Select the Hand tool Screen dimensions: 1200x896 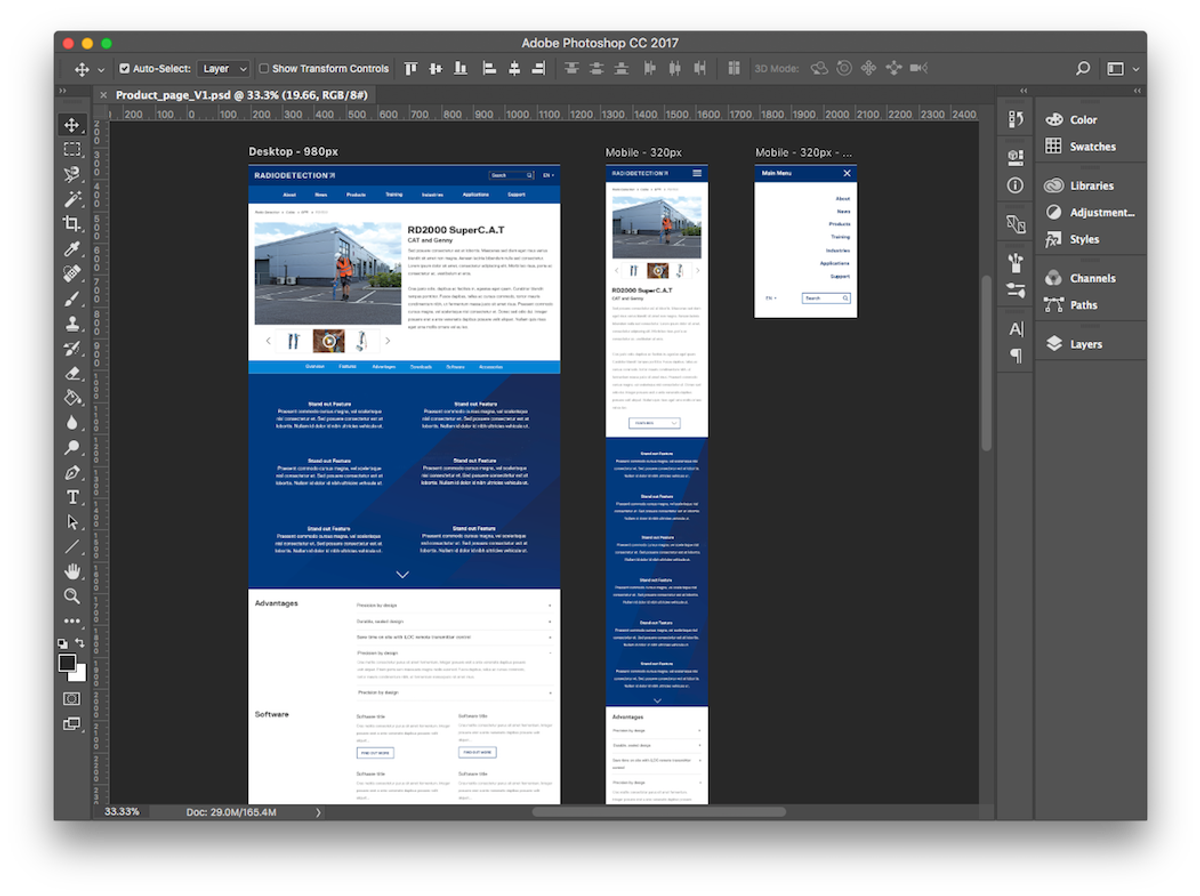coord(72,571)
